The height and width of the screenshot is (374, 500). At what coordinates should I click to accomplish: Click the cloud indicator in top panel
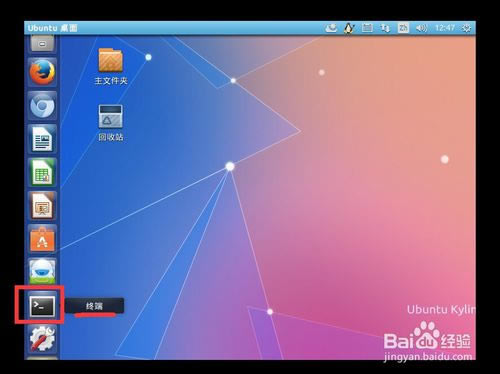(331, 28)
